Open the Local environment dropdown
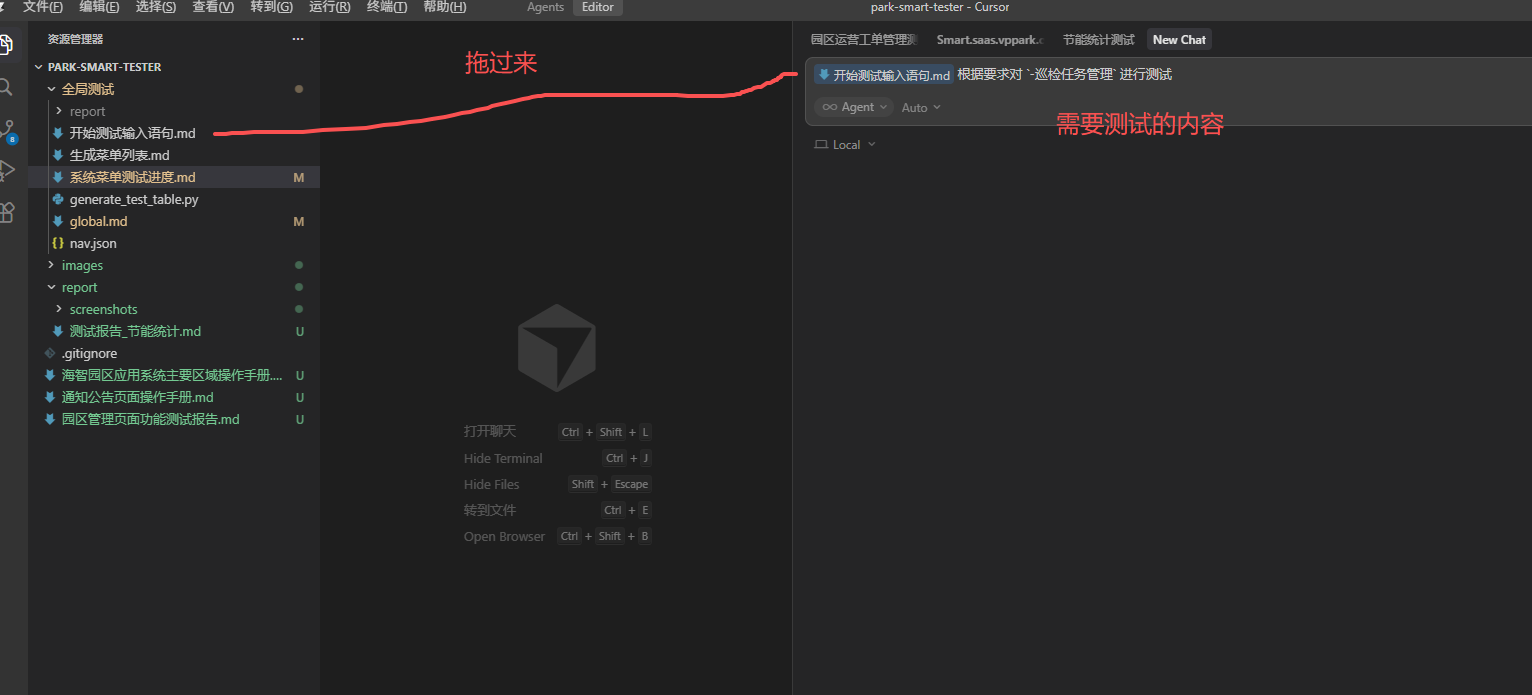 coord(846,145)
